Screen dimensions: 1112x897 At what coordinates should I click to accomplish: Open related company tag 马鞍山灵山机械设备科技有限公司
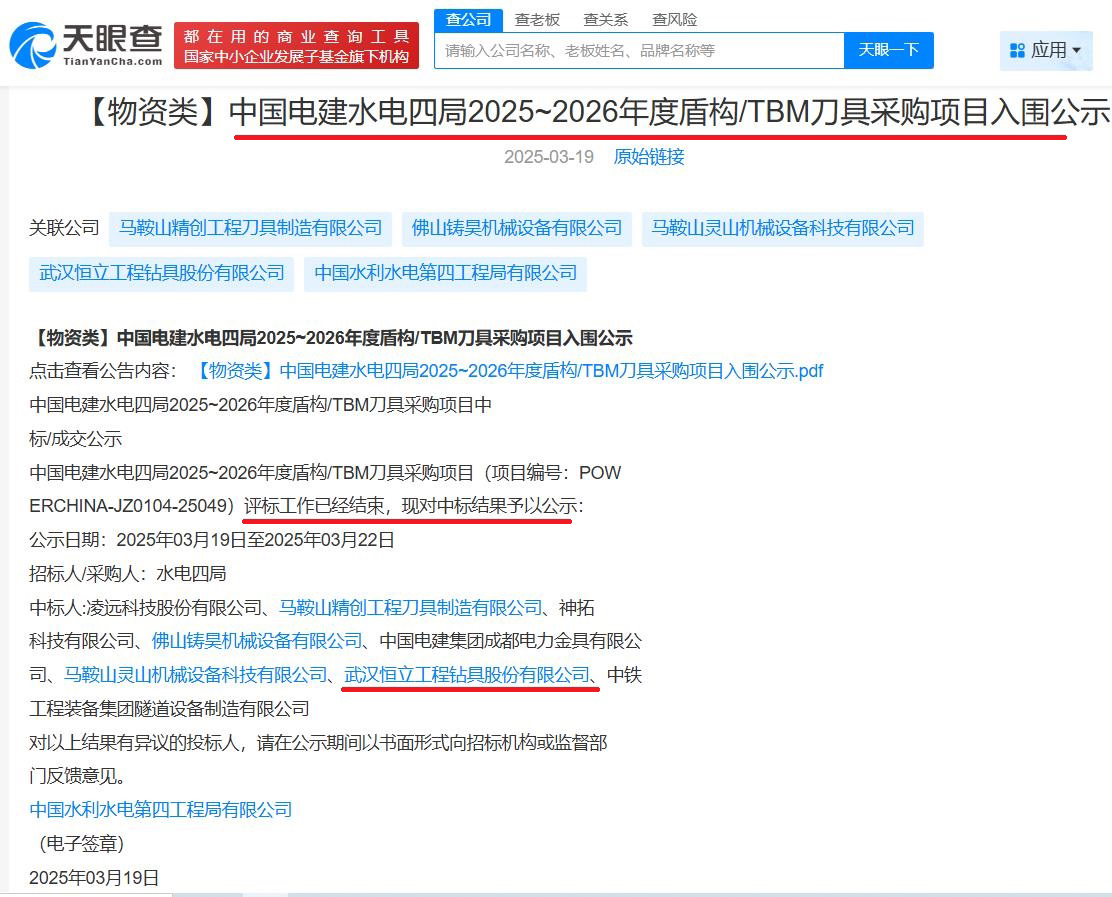pos(783,228)
